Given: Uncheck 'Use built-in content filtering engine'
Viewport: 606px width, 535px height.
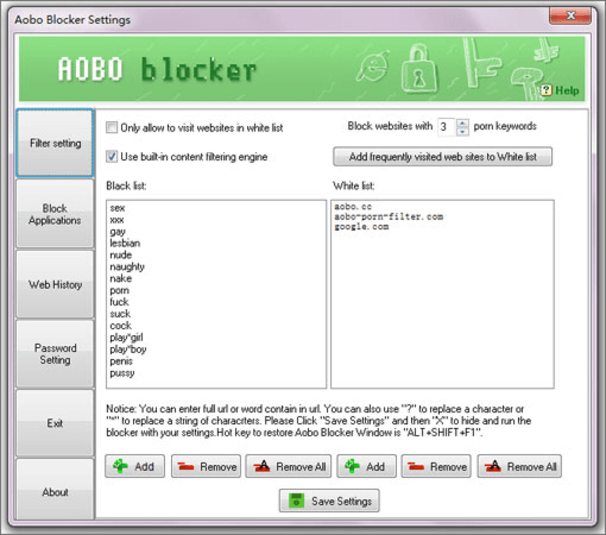Looking at the screenshot, I should (112, 157).
